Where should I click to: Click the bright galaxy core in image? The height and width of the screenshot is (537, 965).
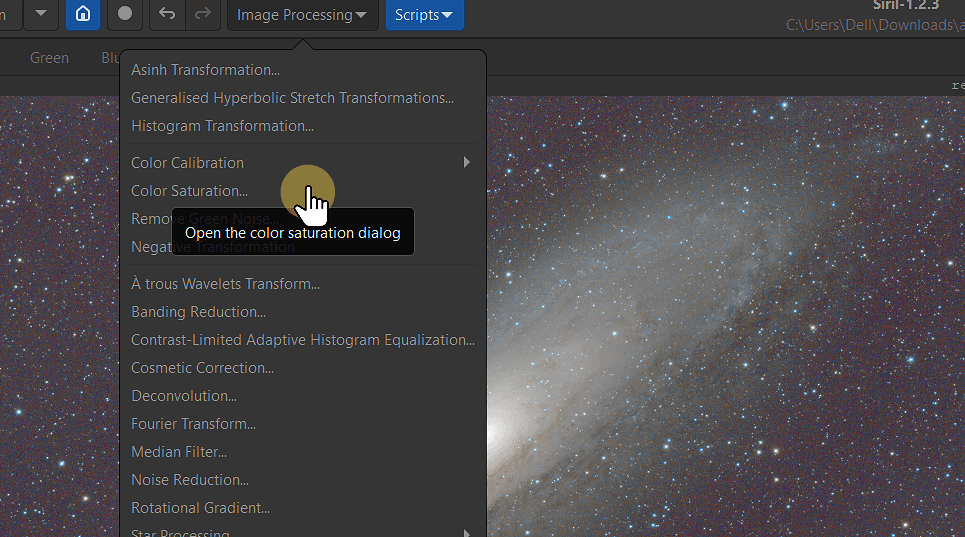point(494,432)
